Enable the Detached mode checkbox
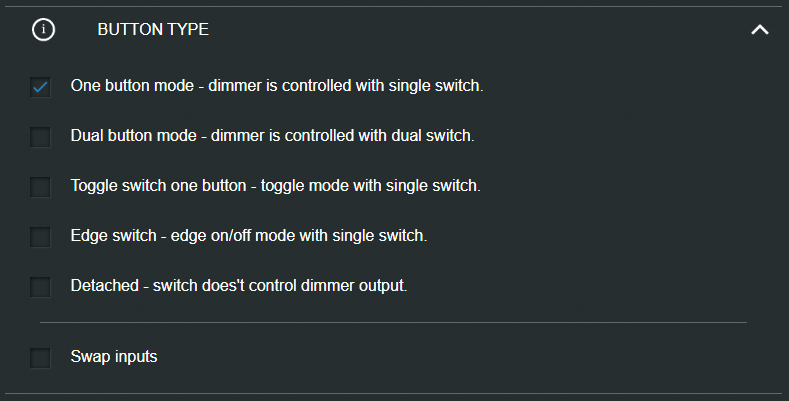The height and width of the screenshot is (401, 789). pyautogui.click(x=40, y=287)
